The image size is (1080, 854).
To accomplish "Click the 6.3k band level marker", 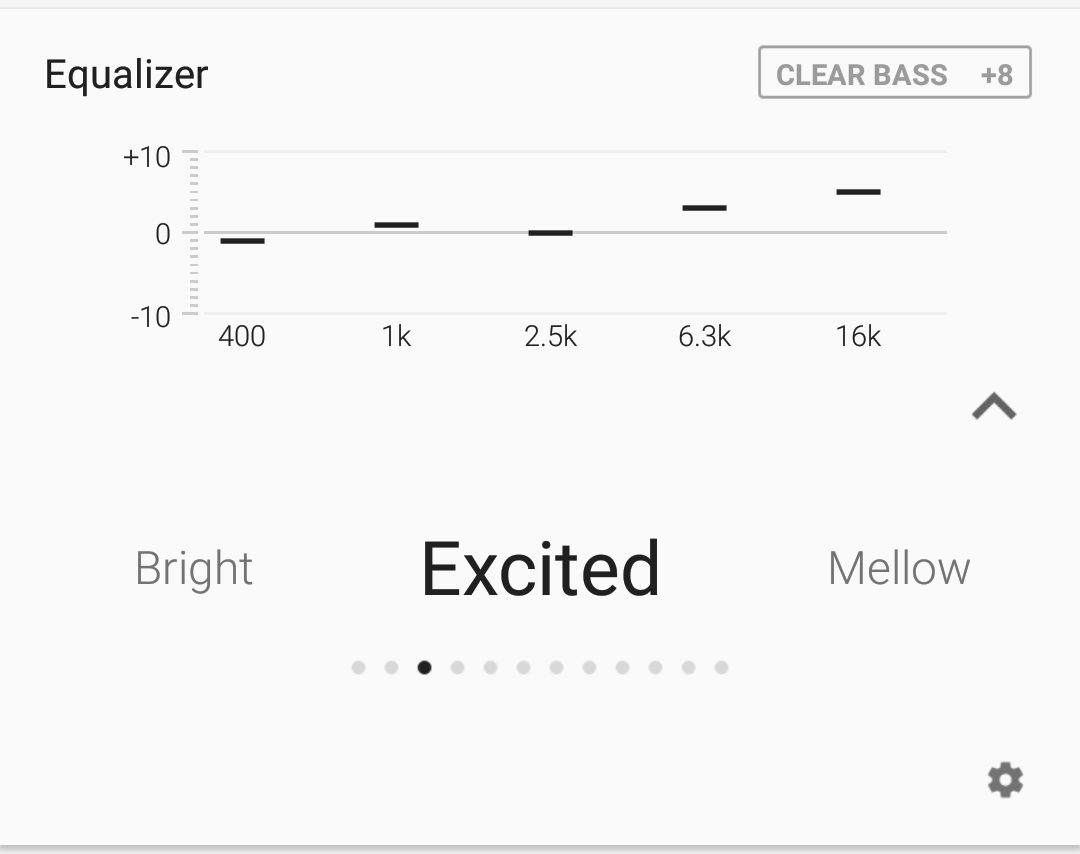I will tap(705, 207).
